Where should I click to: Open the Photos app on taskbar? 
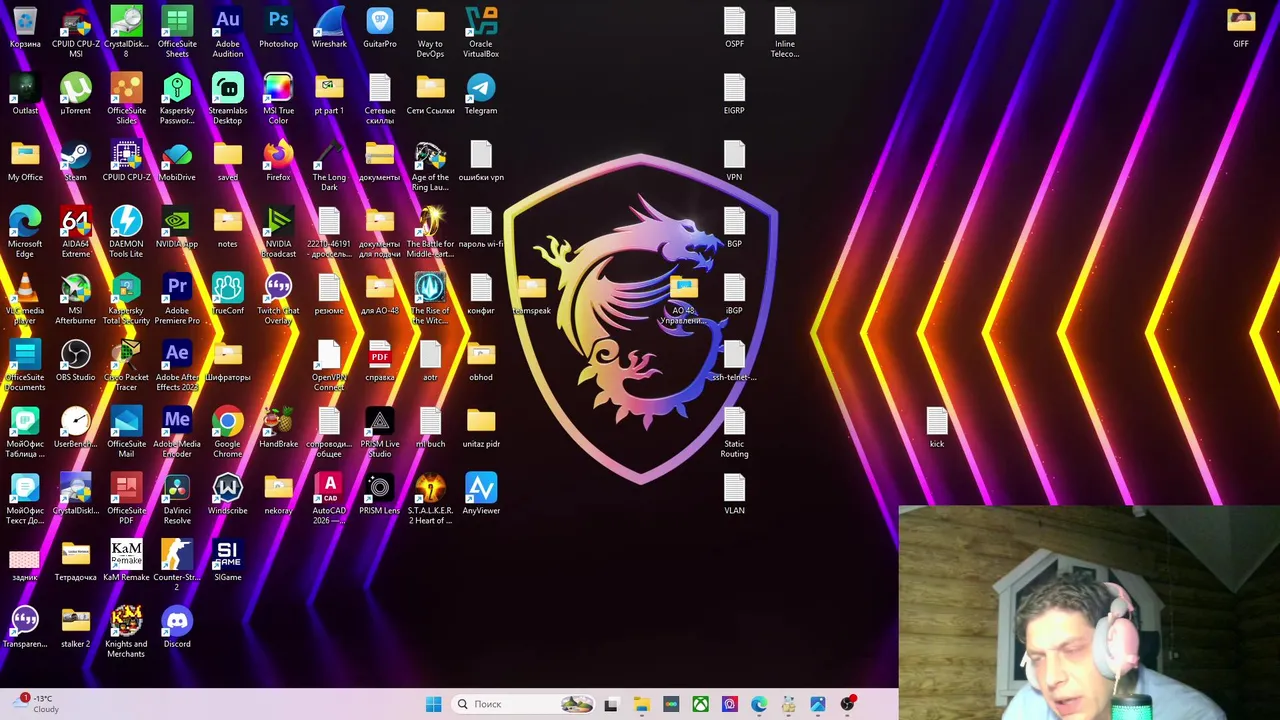coord(818,704)
